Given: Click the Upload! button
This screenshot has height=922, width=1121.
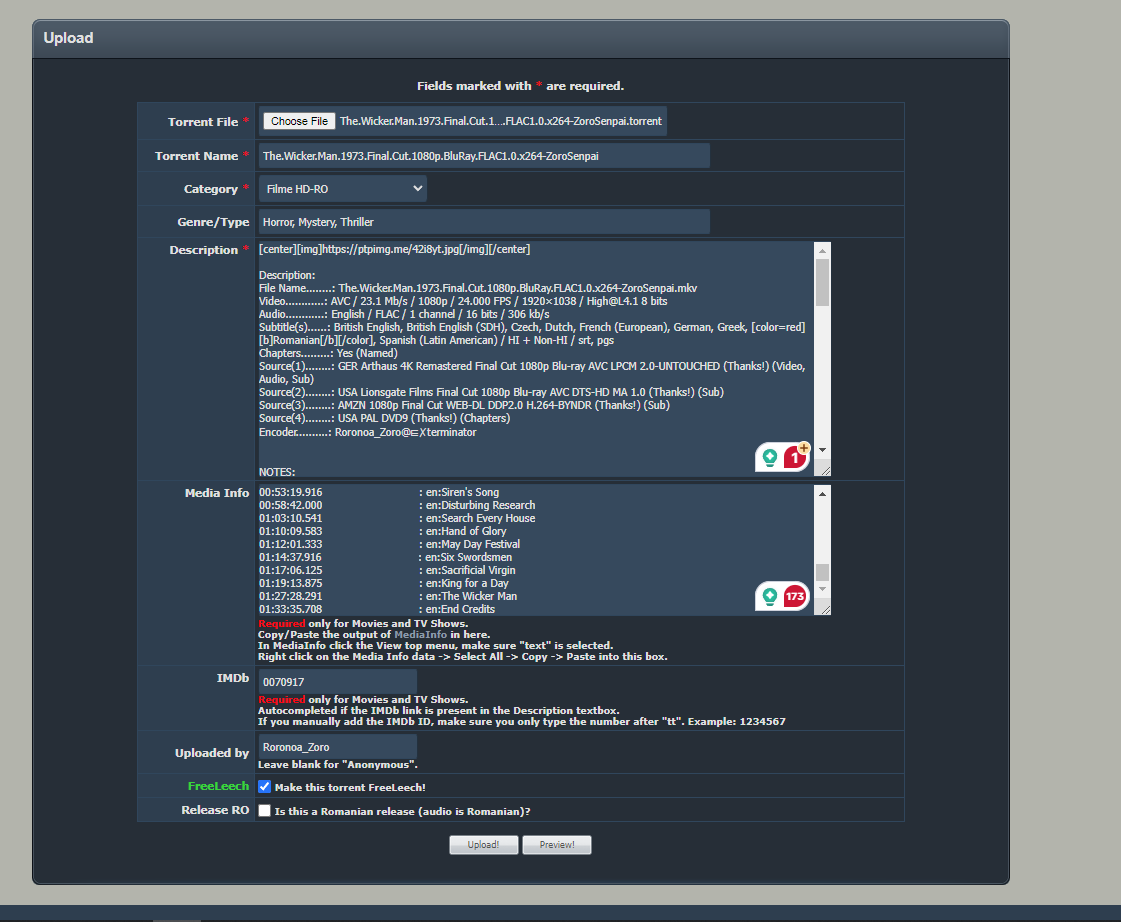Looking at the screenshot, I should click(483, 845).
